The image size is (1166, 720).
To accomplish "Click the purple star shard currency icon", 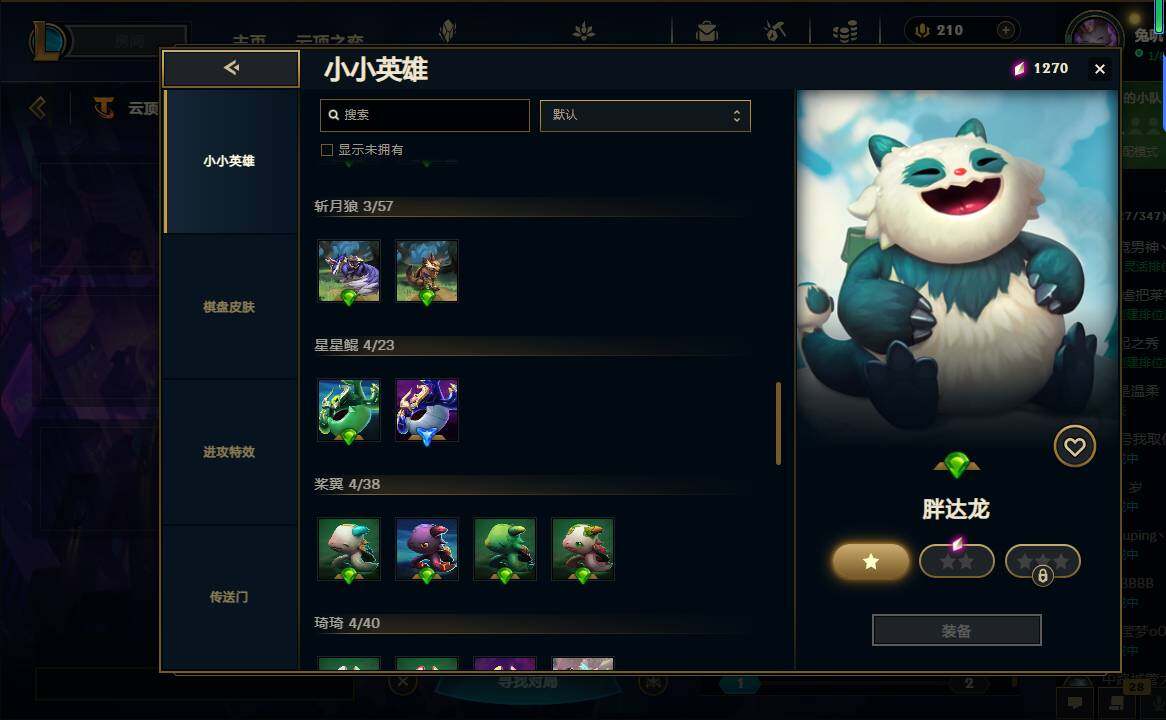I will 1020,68.
